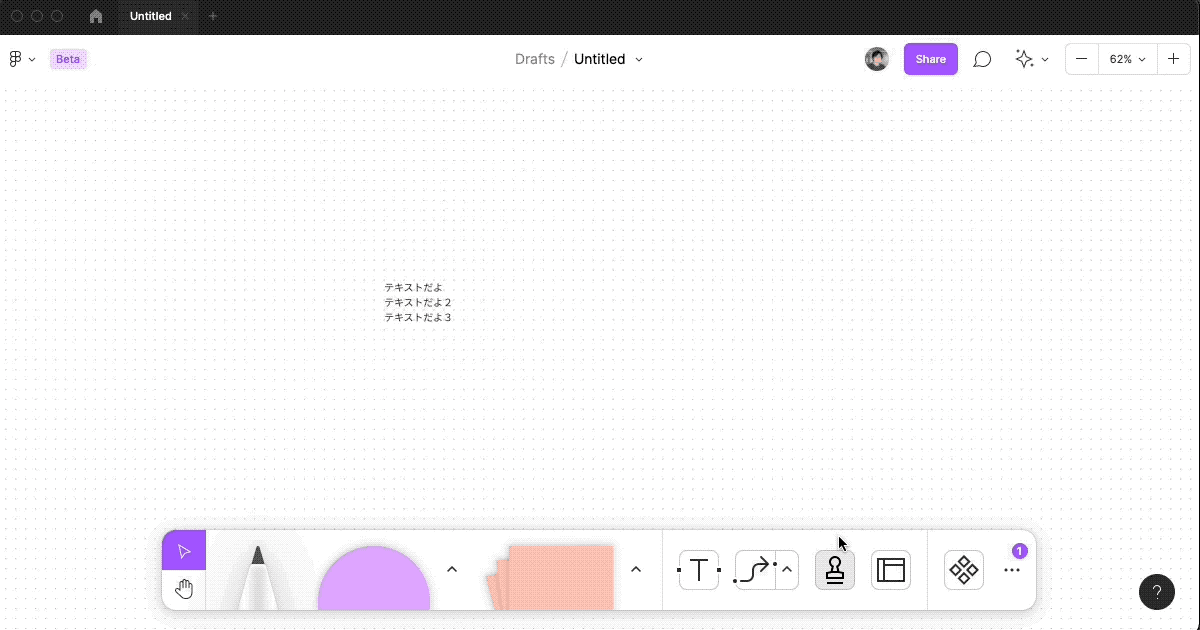Screen dimensions: 1200x630
Task: Select the Stamp tool
Action: pos(835,570)
